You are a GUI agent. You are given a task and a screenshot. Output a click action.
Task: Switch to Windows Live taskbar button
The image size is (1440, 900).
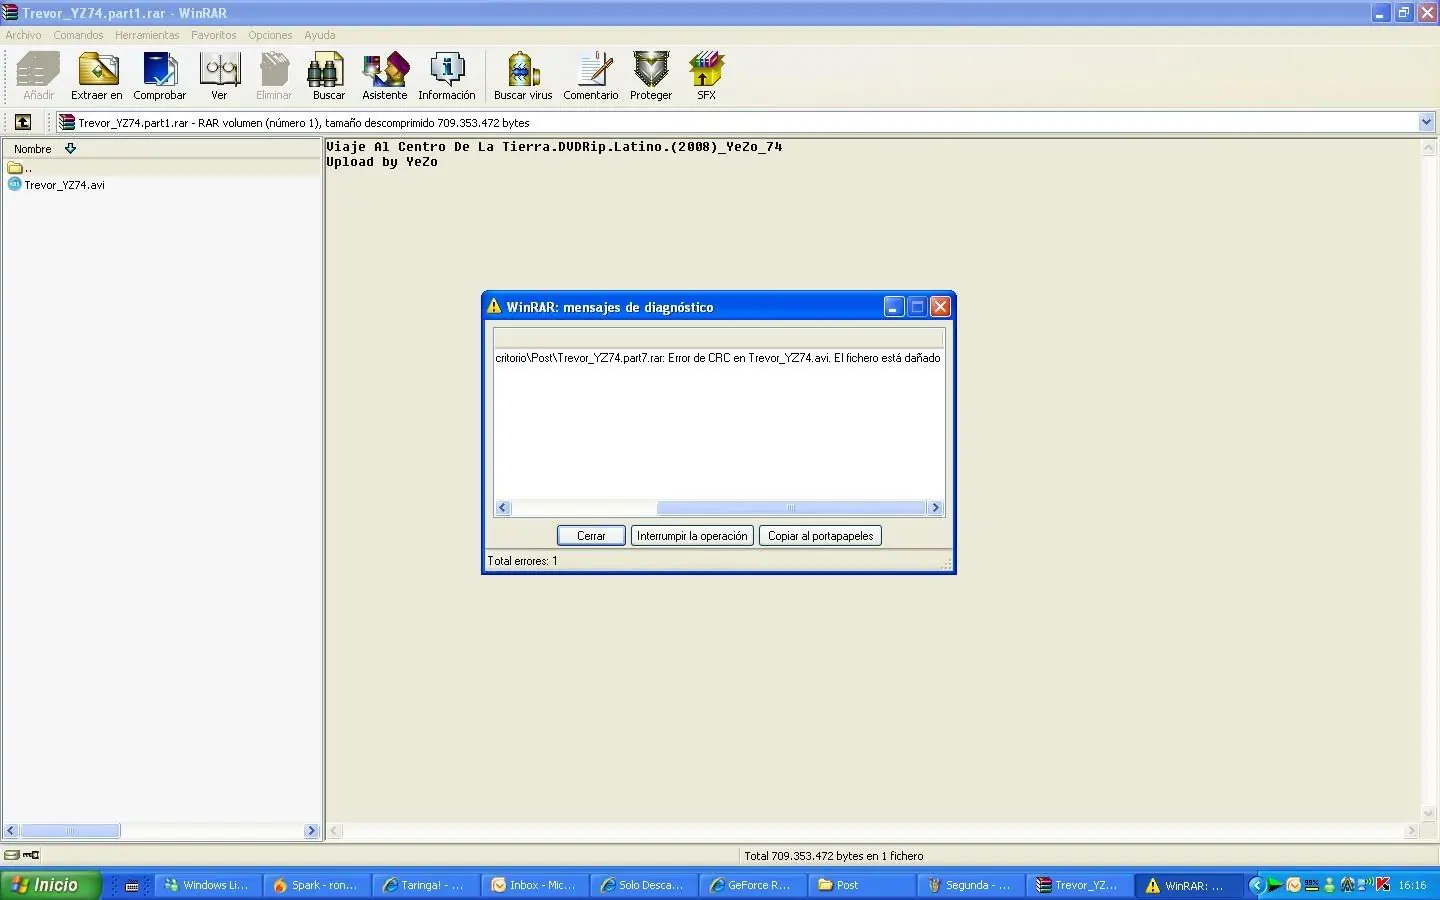coord(208,885)
